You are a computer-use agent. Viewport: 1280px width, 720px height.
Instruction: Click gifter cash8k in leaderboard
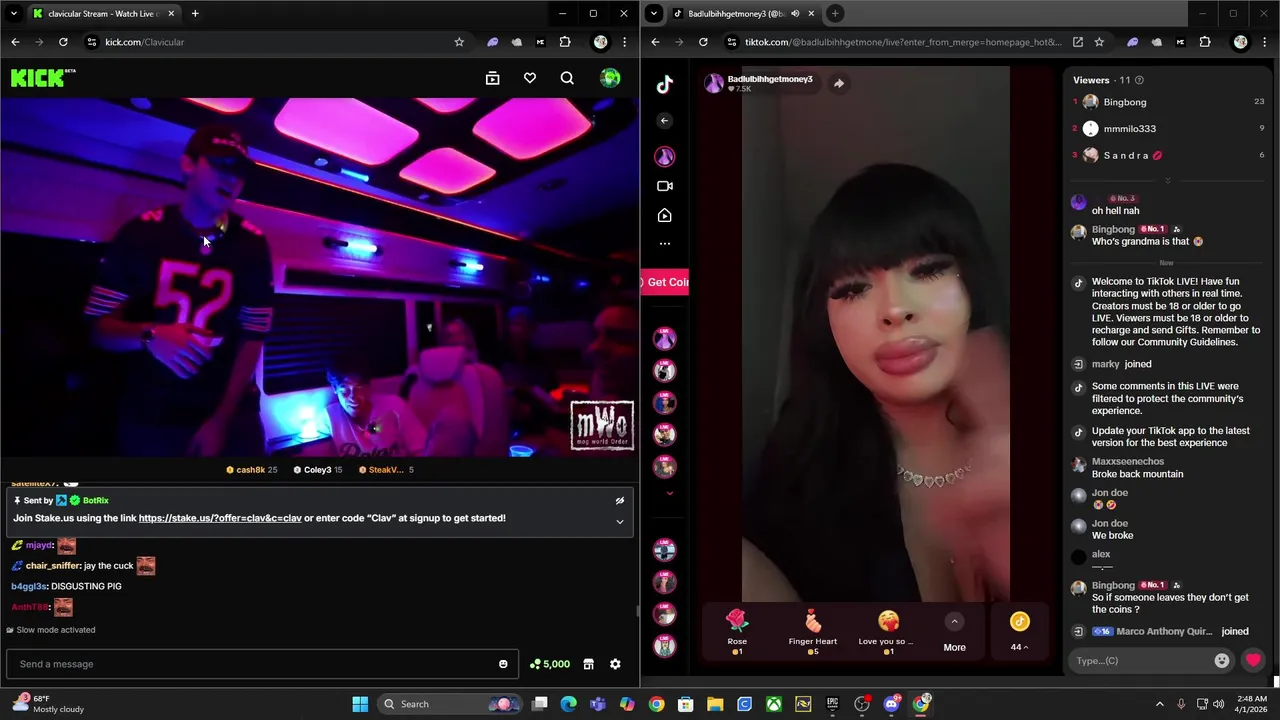pos(251,470)
